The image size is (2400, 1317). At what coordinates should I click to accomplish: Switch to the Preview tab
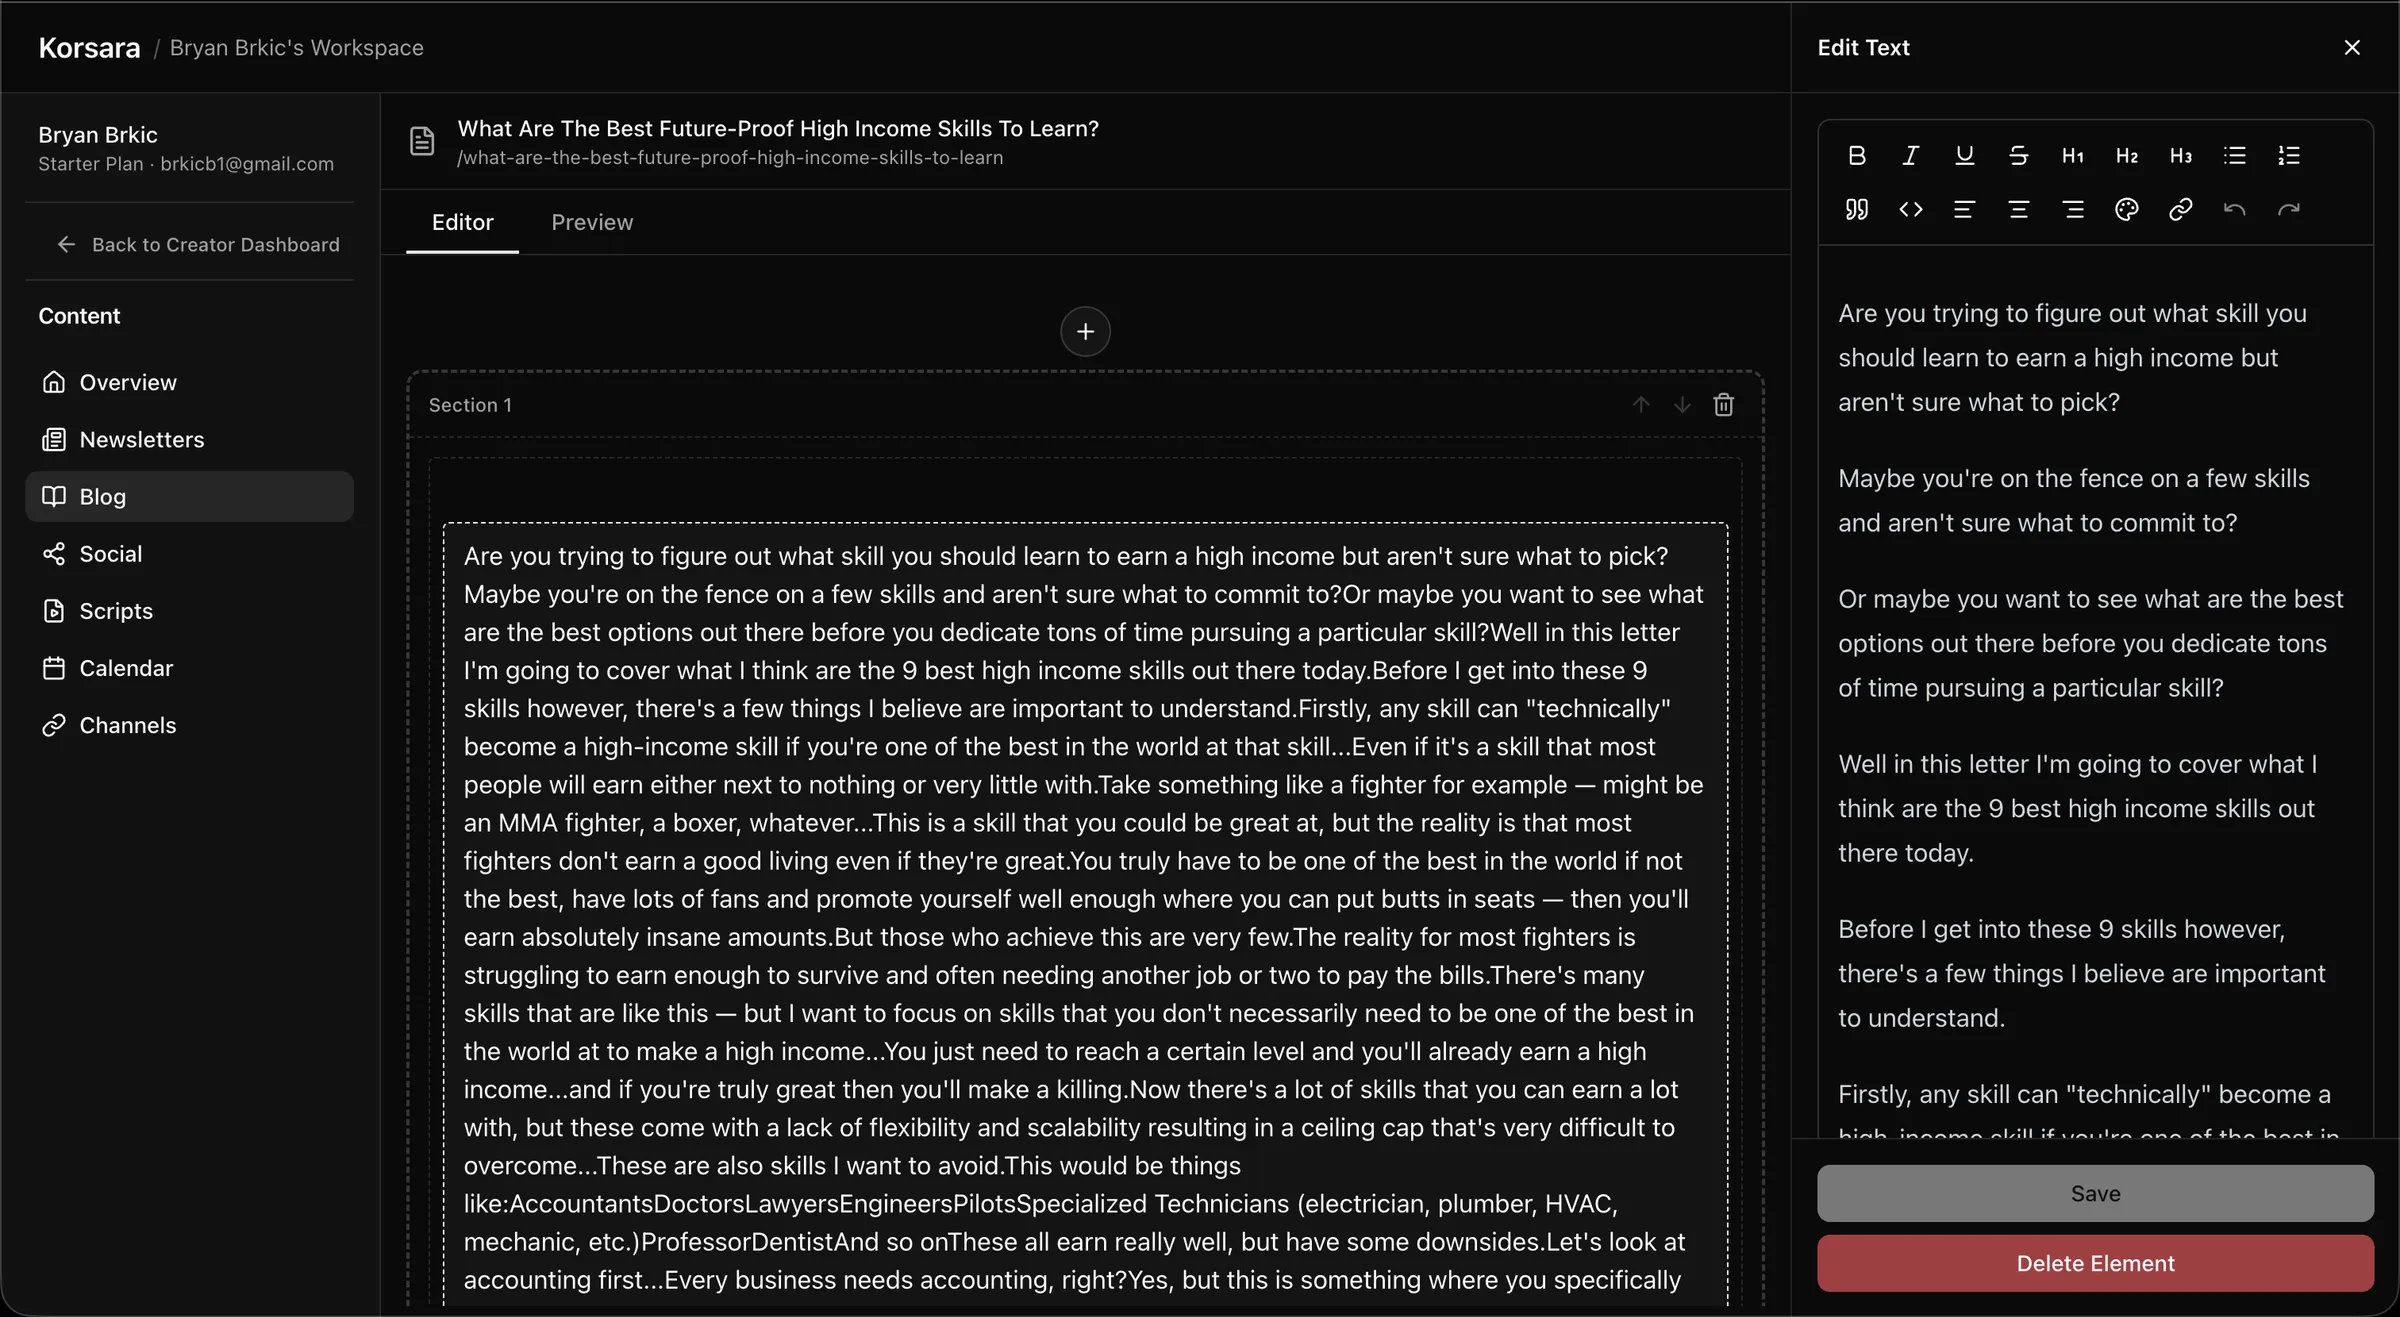tap(592, 222)
